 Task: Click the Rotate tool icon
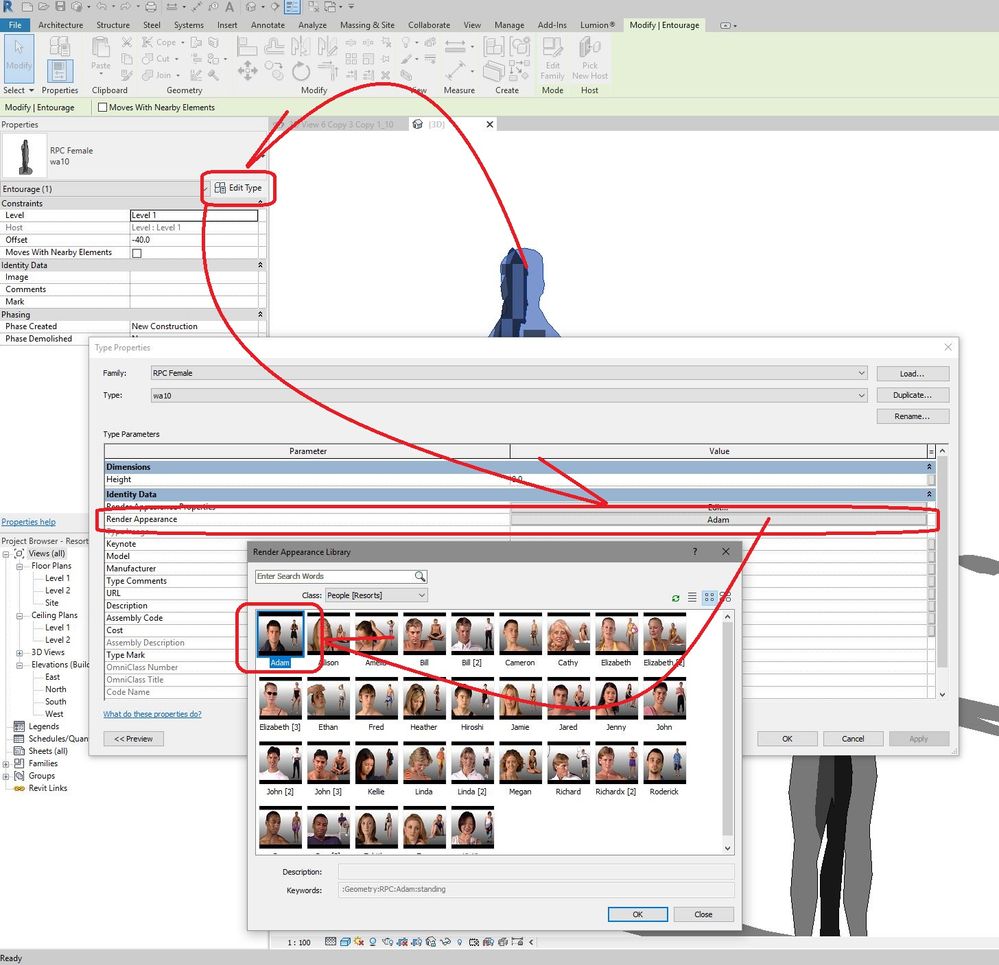(x=301, y=71)
